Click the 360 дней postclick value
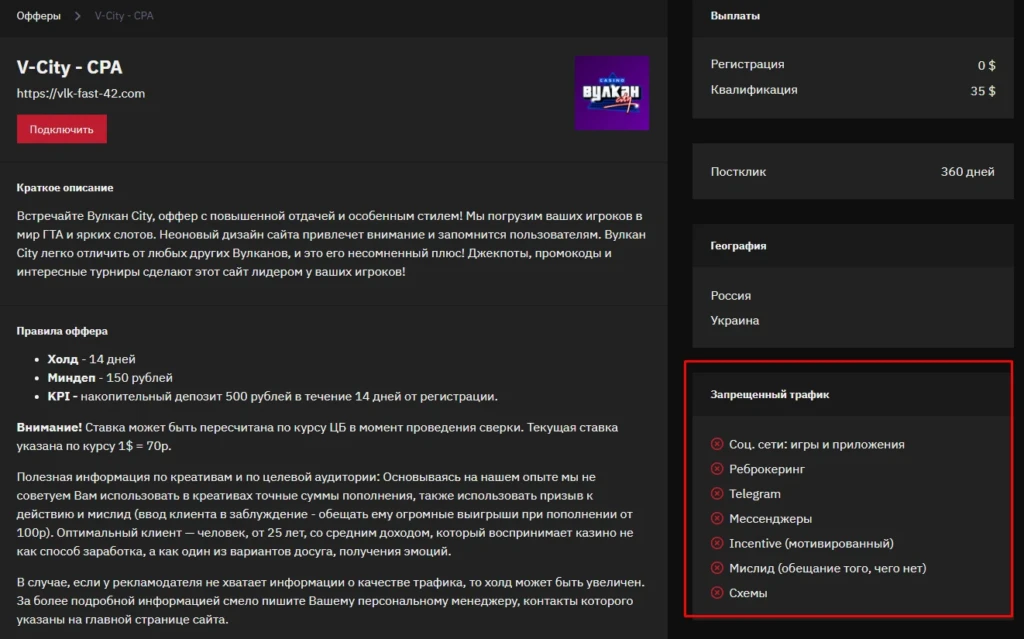The height and width of the screenshot is (639, 1024). [x=968, y=172]
